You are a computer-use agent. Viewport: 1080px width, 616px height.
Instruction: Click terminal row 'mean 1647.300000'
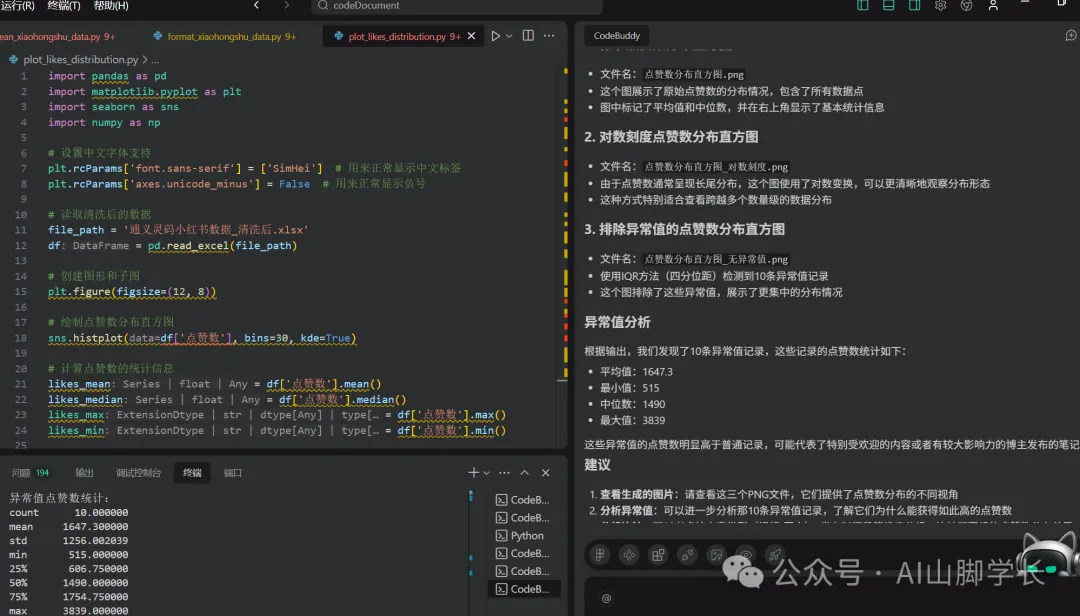68,526
